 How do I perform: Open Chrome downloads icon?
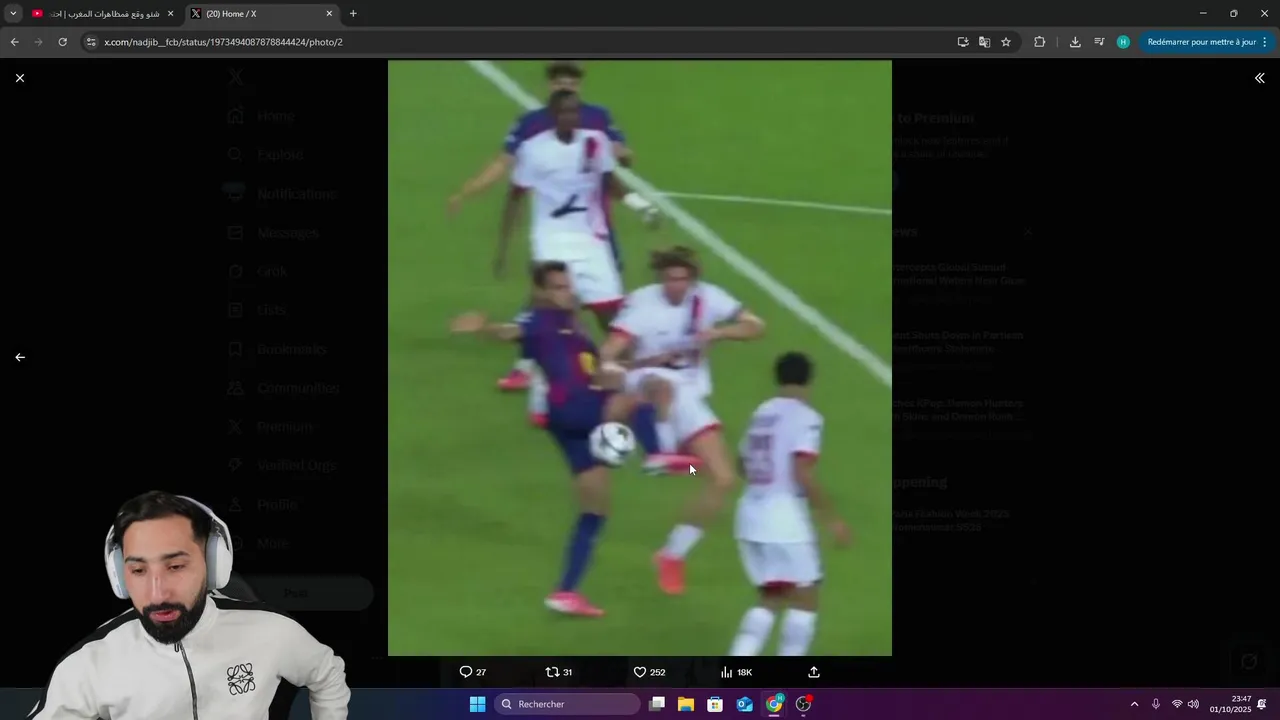(x=1075, y=42)
